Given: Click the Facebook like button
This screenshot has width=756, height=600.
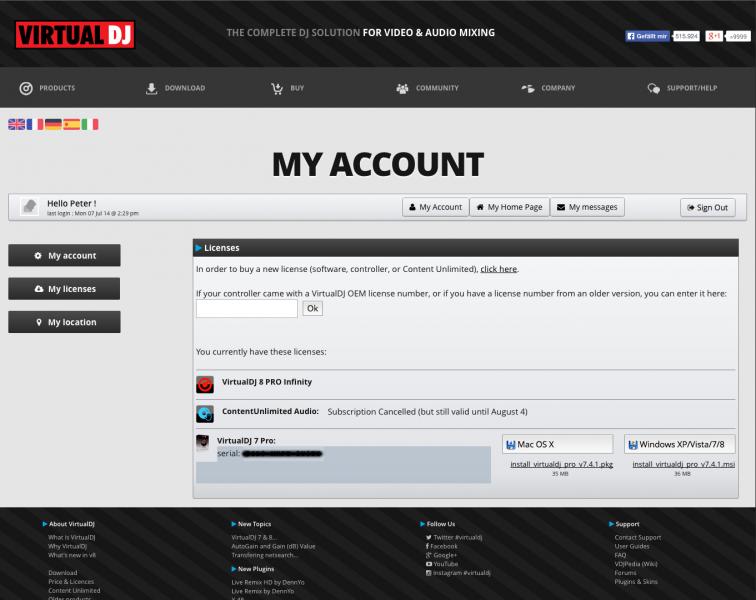Looking at the screenshot, I should pos(647,36).
